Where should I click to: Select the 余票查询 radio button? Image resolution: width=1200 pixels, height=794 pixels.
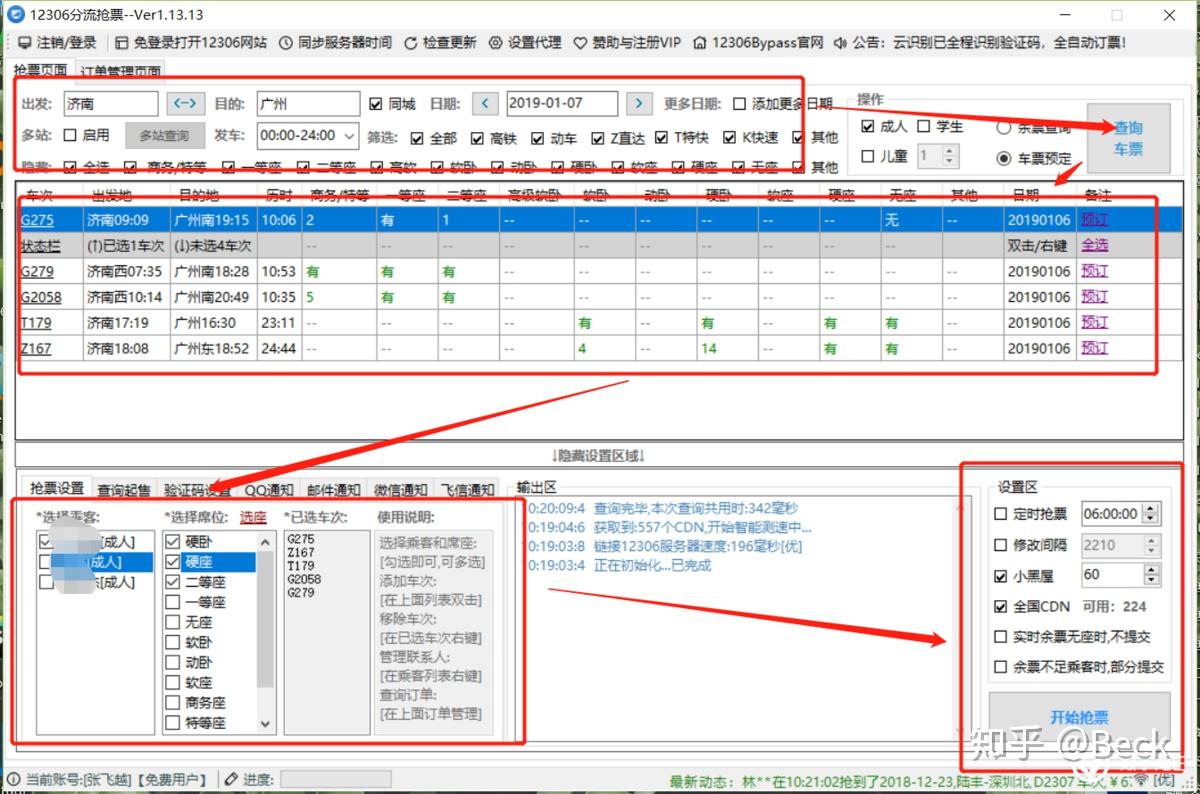pyautogui.click(x=1003, y=128)
